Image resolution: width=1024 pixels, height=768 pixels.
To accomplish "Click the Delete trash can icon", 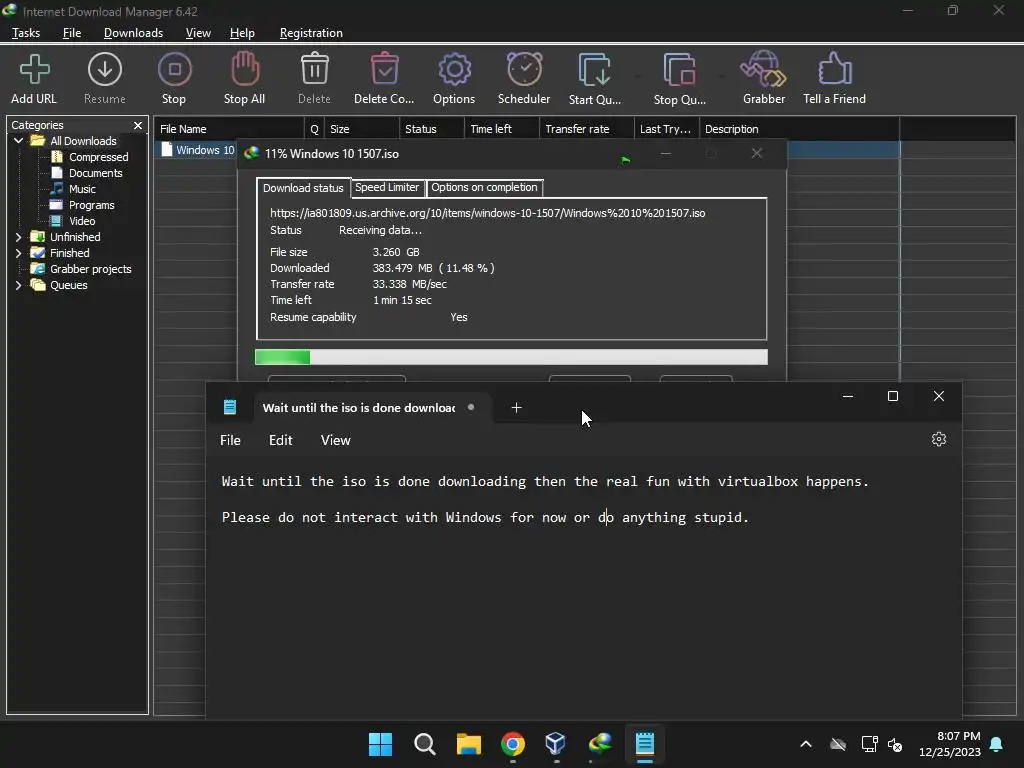I will point(314,69).
